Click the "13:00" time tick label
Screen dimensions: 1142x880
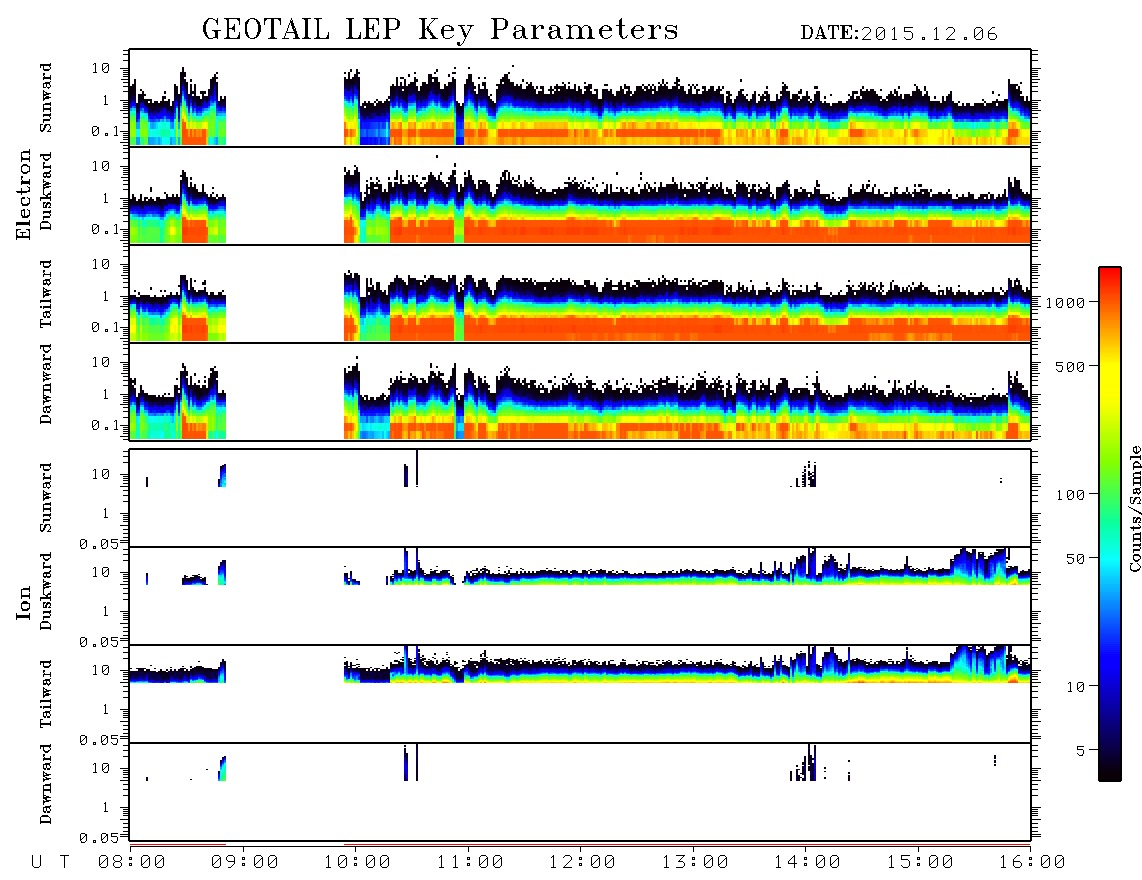[x=695, y=863]
